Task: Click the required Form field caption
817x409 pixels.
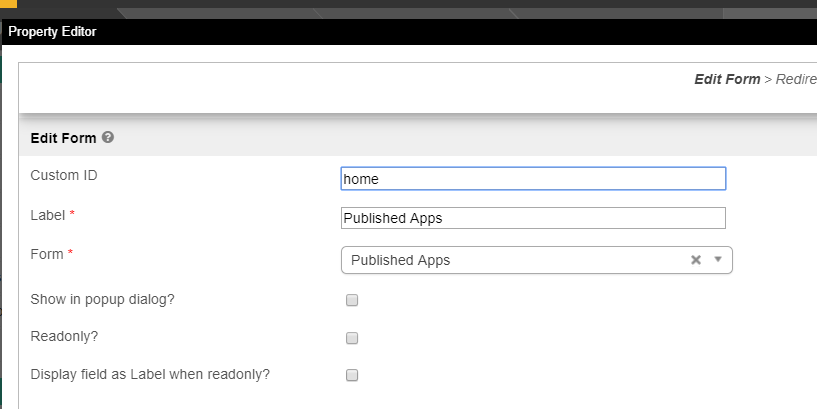Action: [47, 254]
